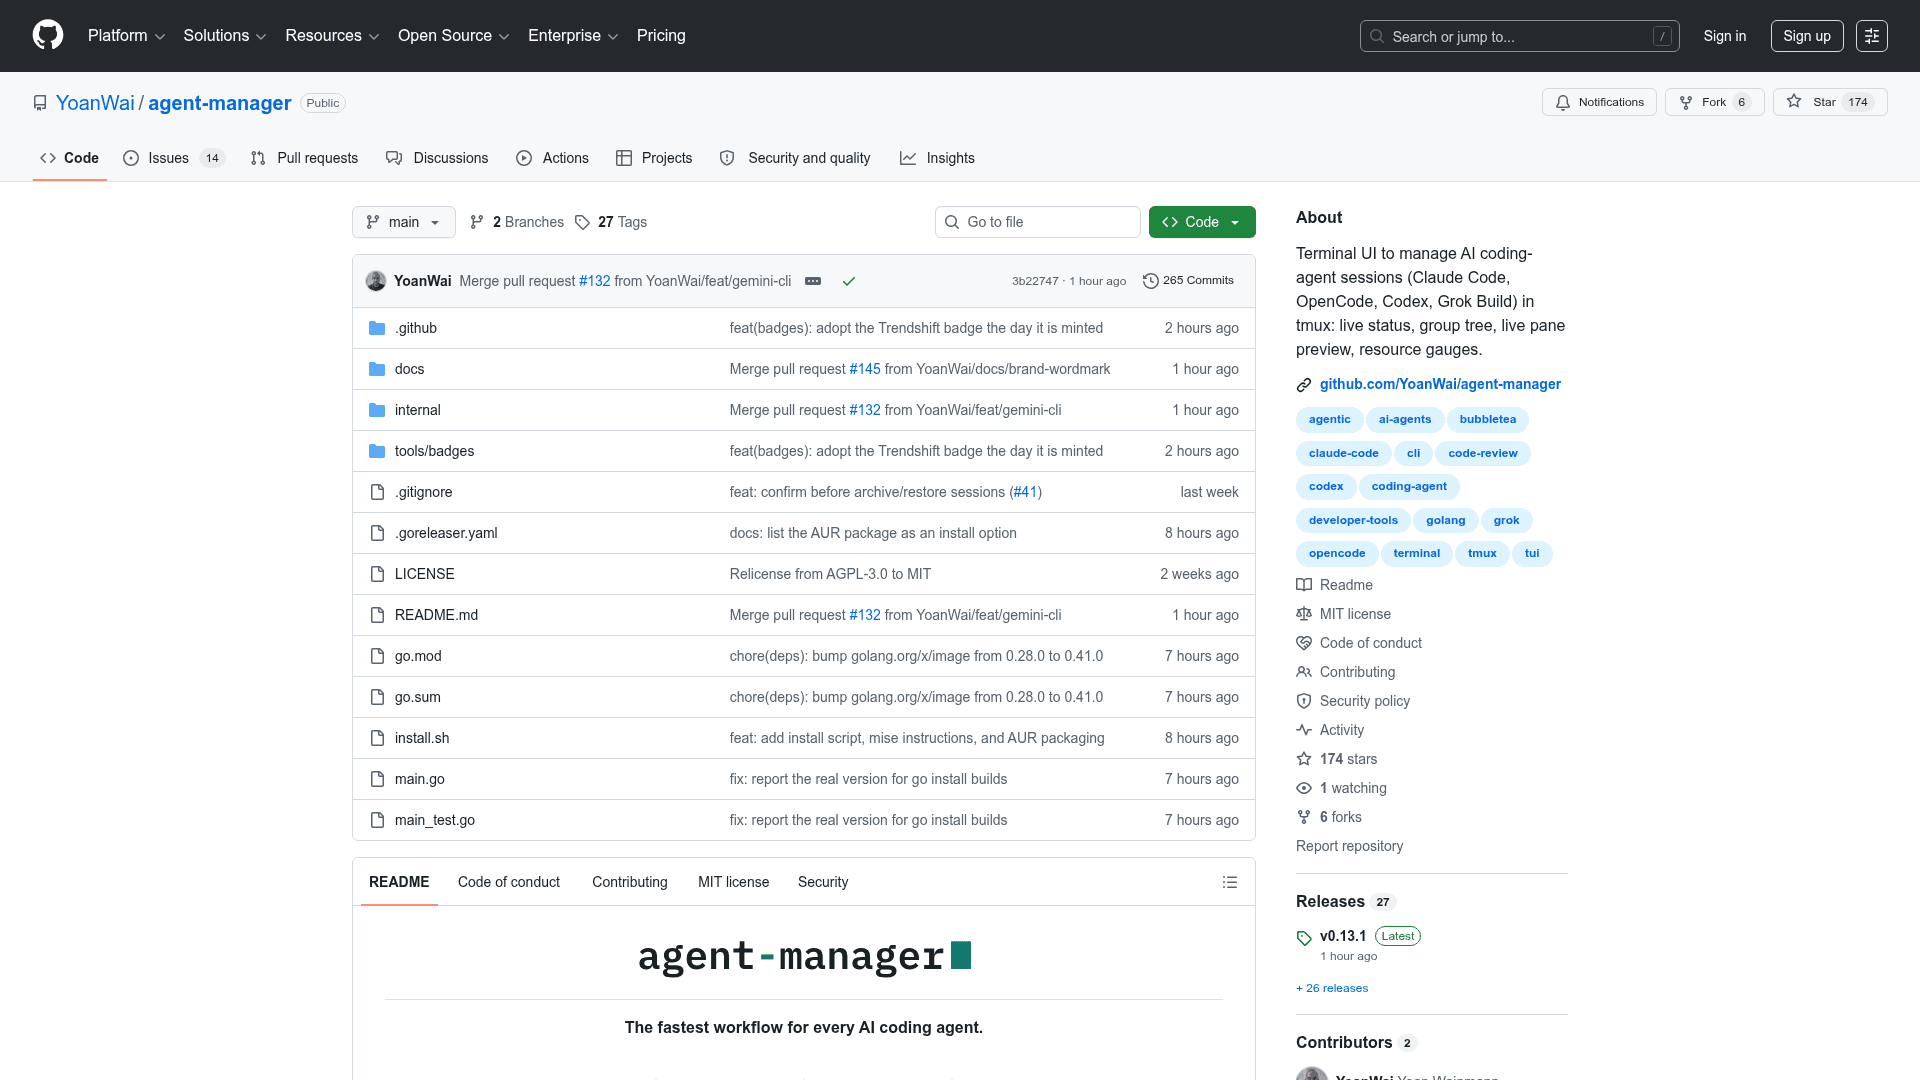Viewport: 1920px width, 1080px height.
Task: Open the Insights tab
Action: 937,158
